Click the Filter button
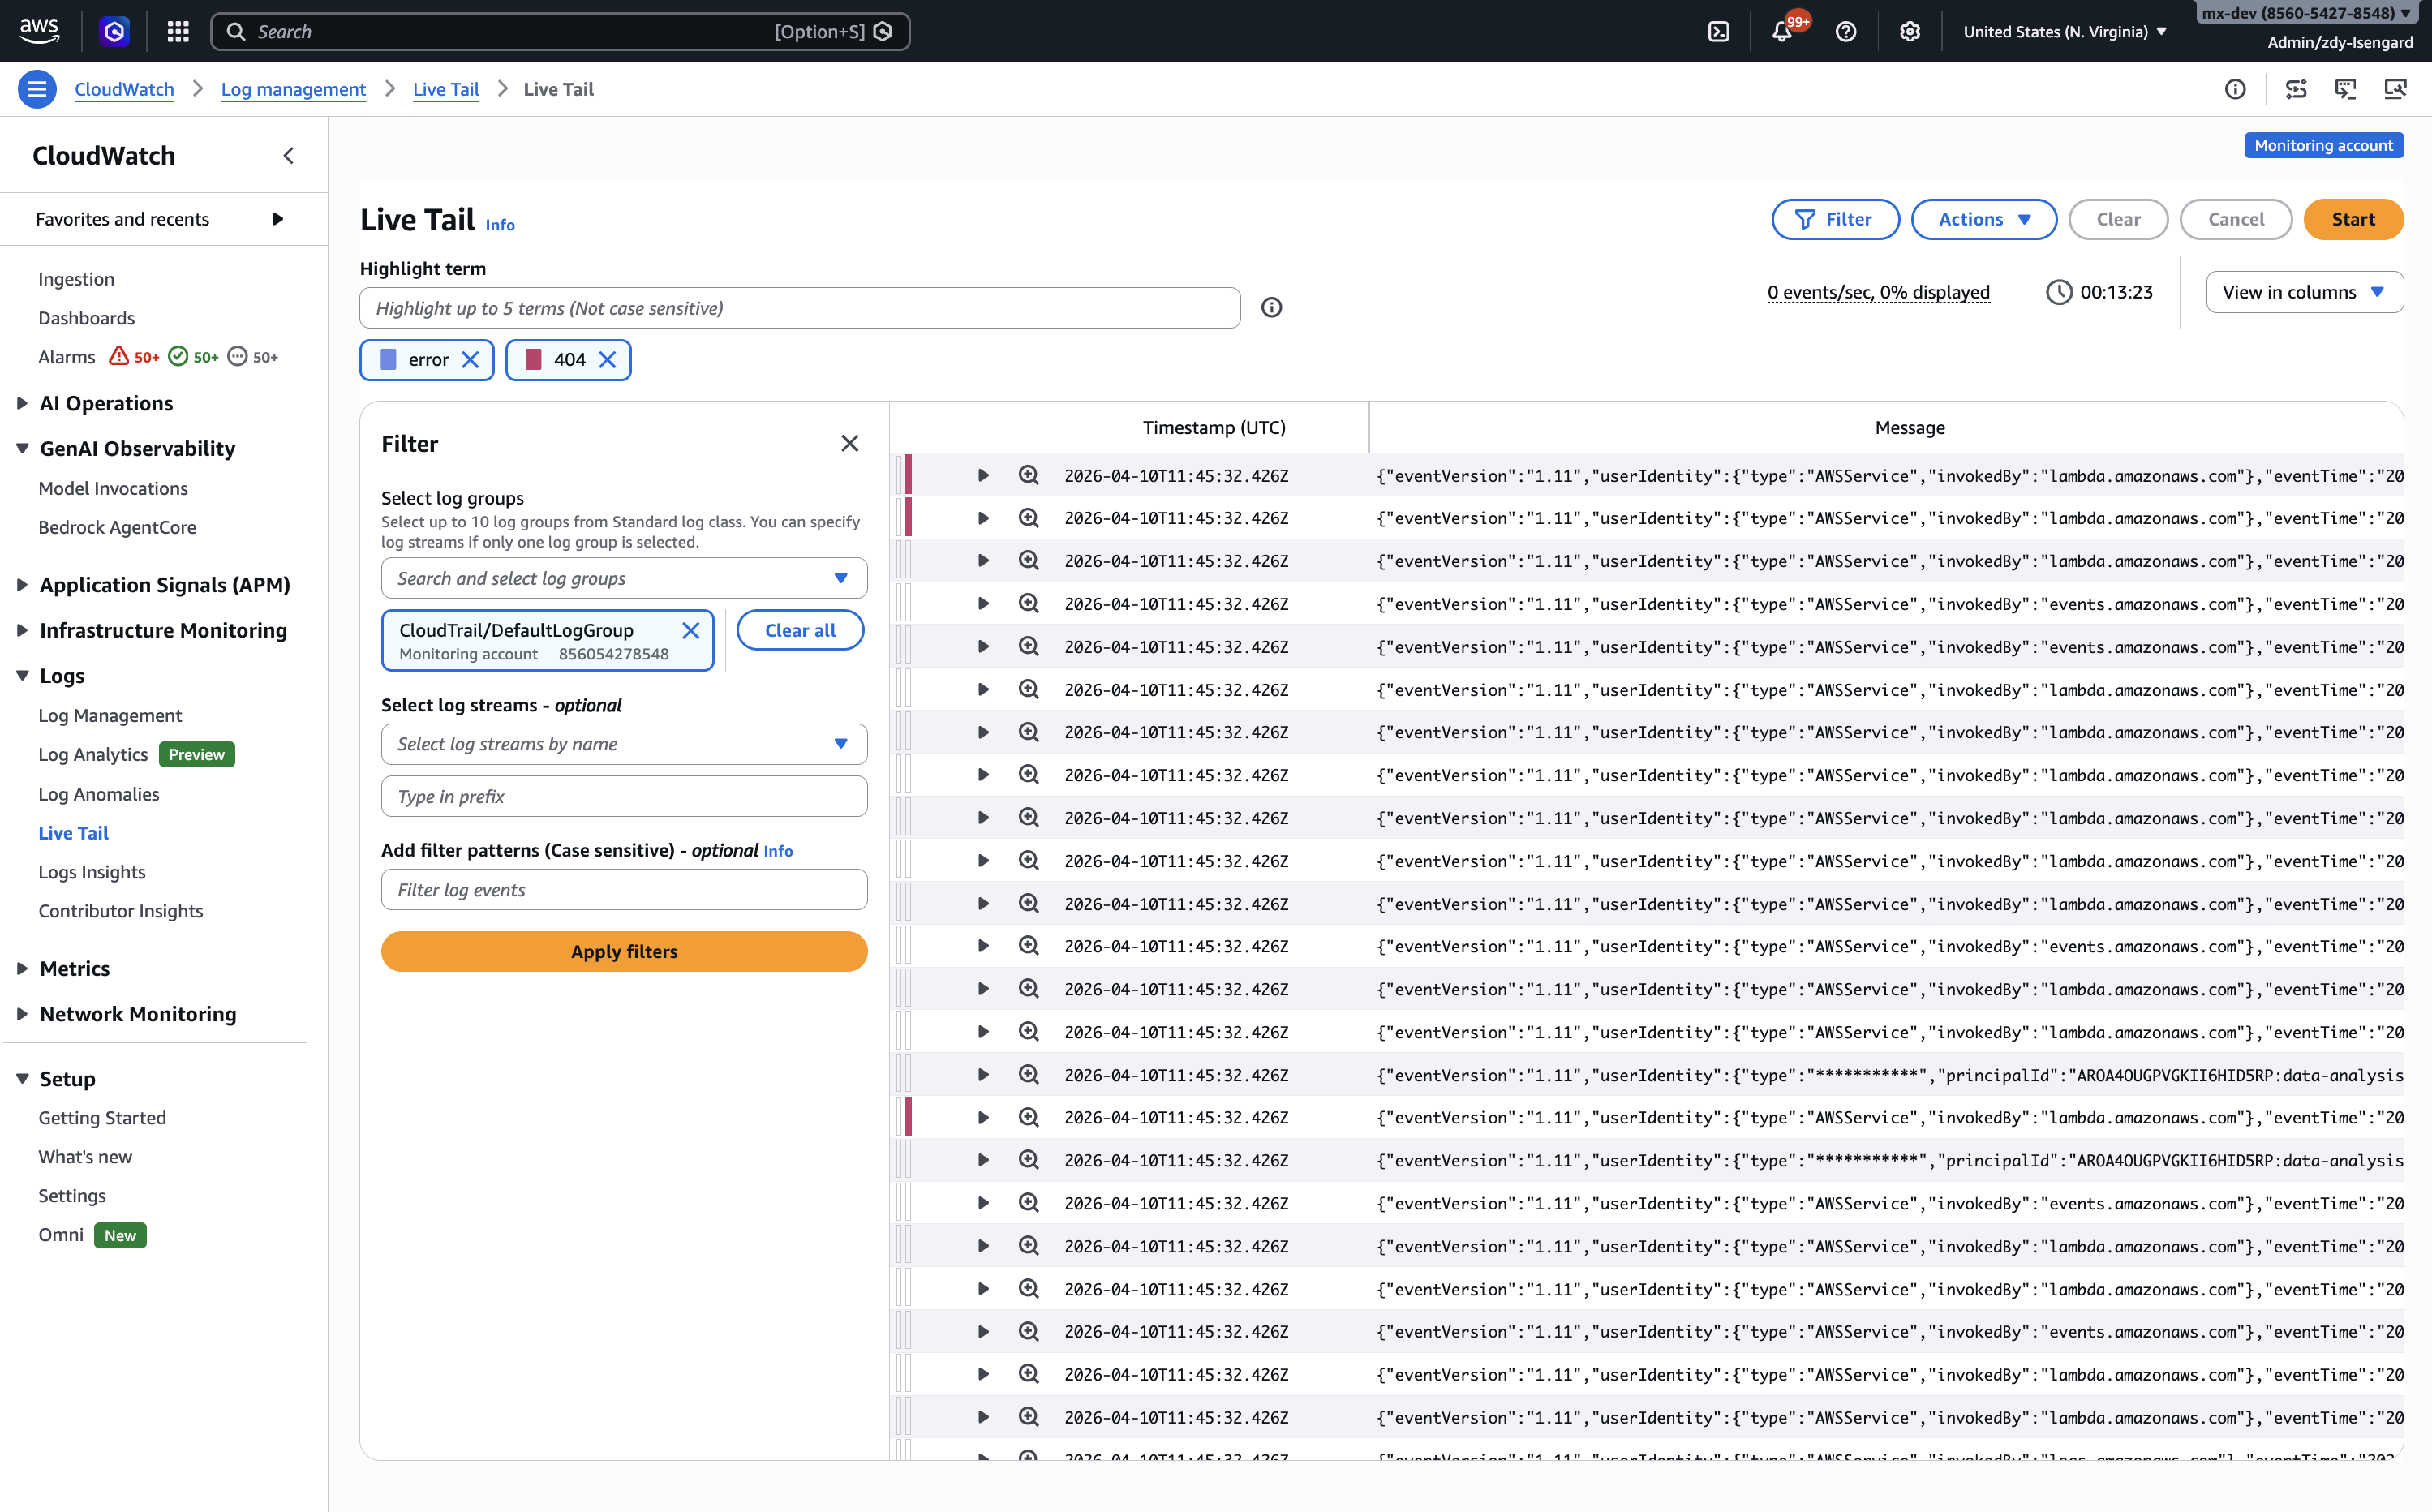2432x1512 pixels. pos(1835,219)
